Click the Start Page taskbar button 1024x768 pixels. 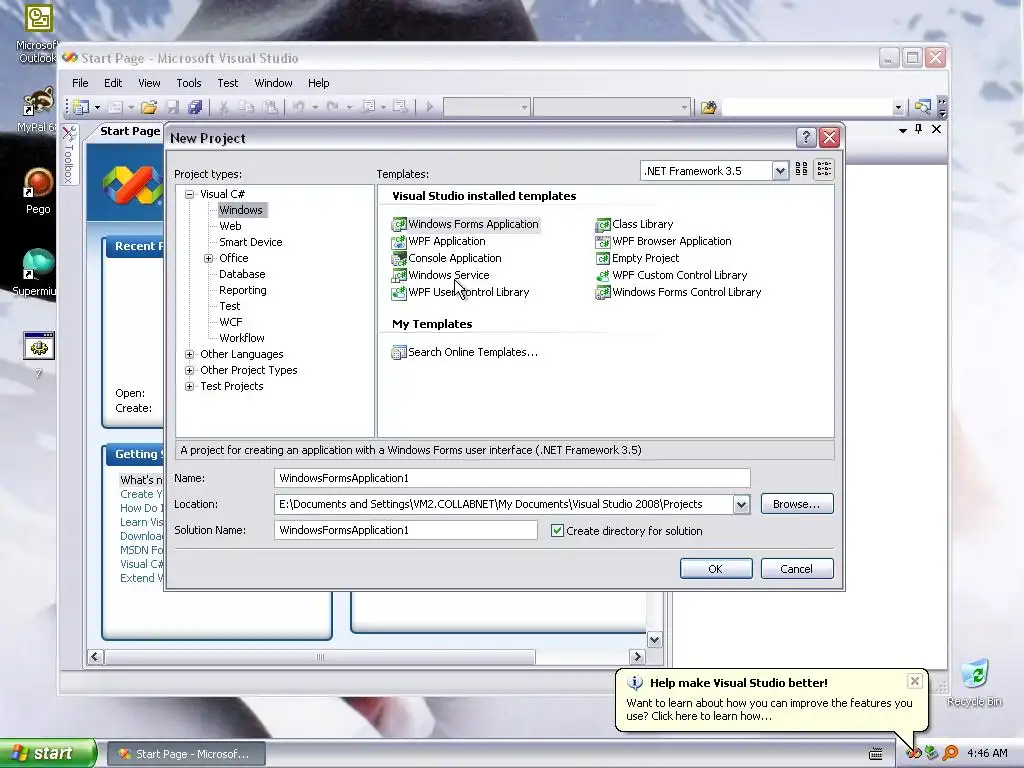tap(186, 754)
